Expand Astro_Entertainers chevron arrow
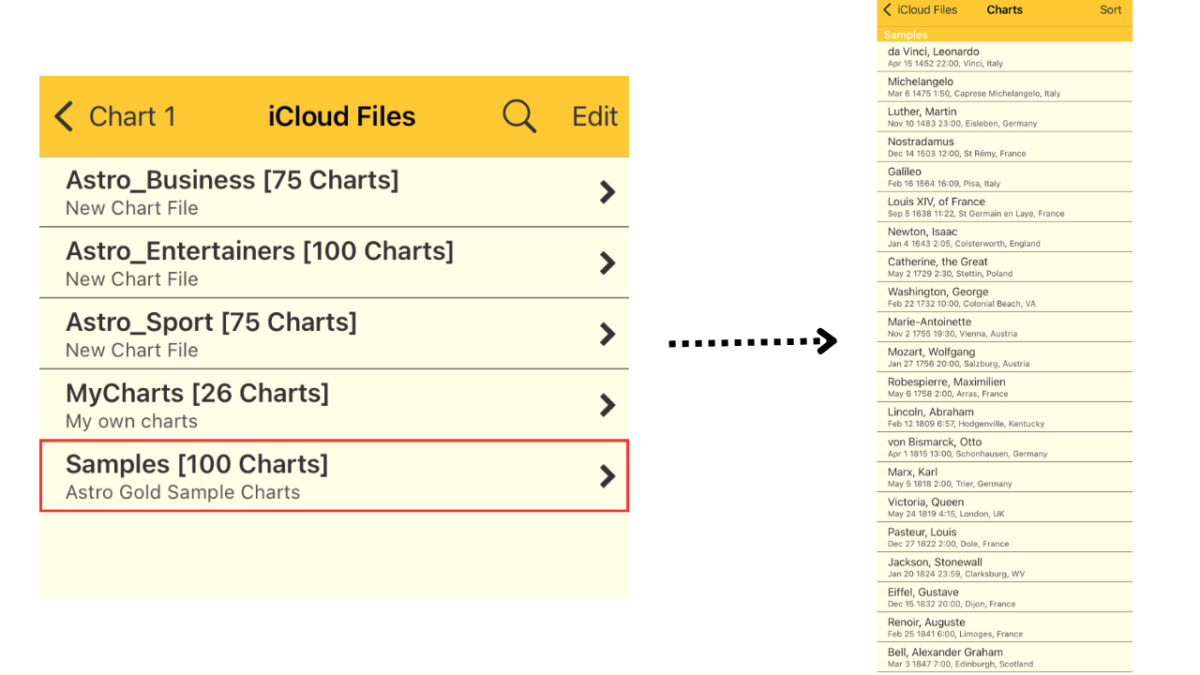The image size is (1200, 675). [x=606, y=263]
